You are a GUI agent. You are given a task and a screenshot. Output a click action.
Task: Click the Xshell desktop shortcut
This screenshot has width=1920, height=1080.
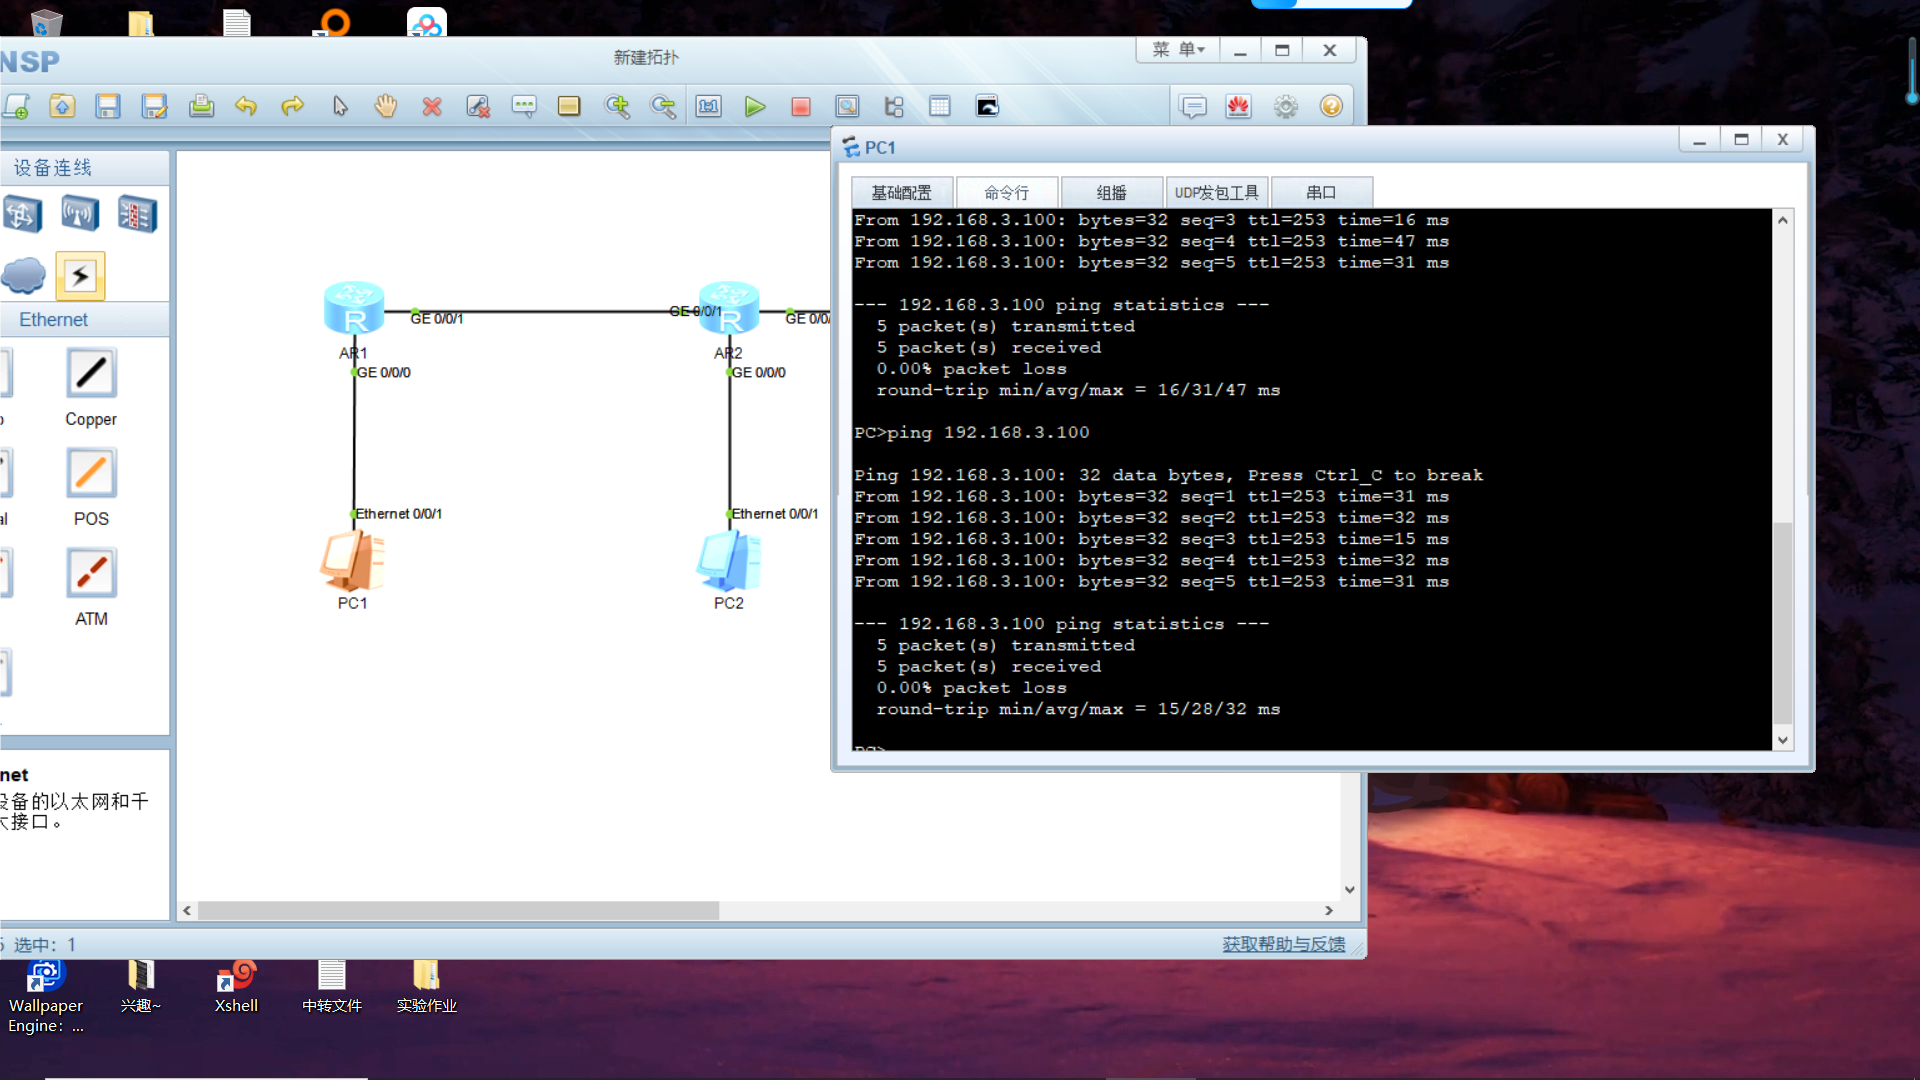tap(236, 978)
